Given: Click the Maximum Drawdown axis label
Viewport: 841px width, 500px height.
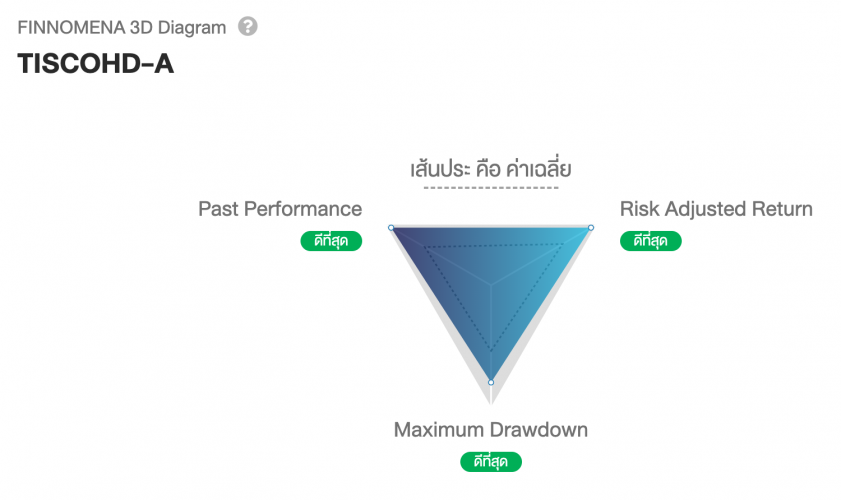Looking at the screenshot, I should click(490, 430).
